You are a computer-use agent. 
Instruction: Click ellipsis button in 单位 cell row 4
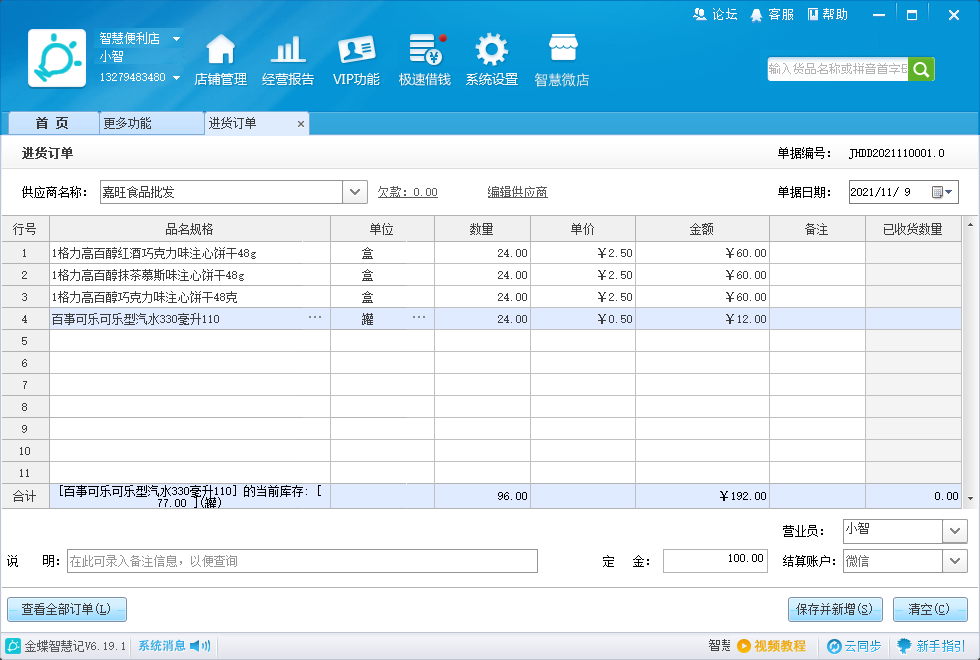(419, 318)
